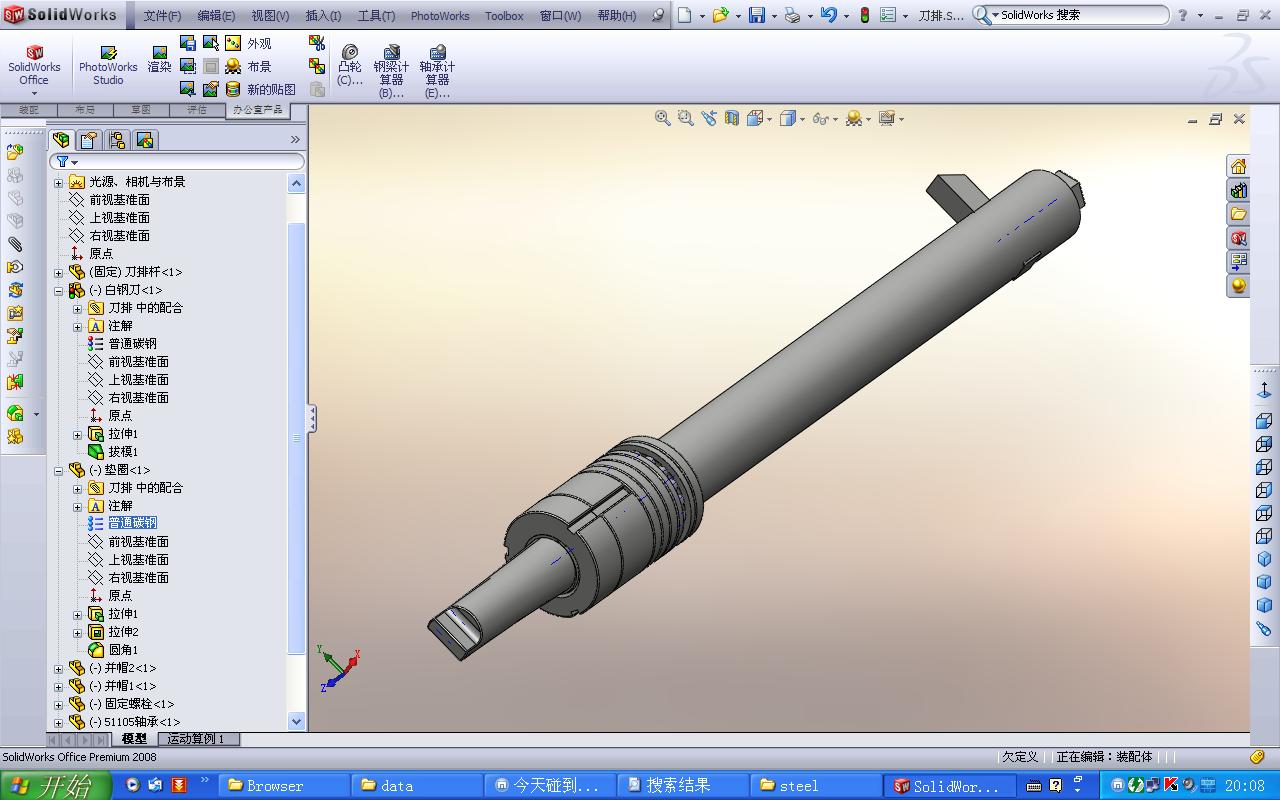The width and height of the screenshot is (1280, 800).
Task: Open the steel folder in the taskbar
Action: click(815, 786)
